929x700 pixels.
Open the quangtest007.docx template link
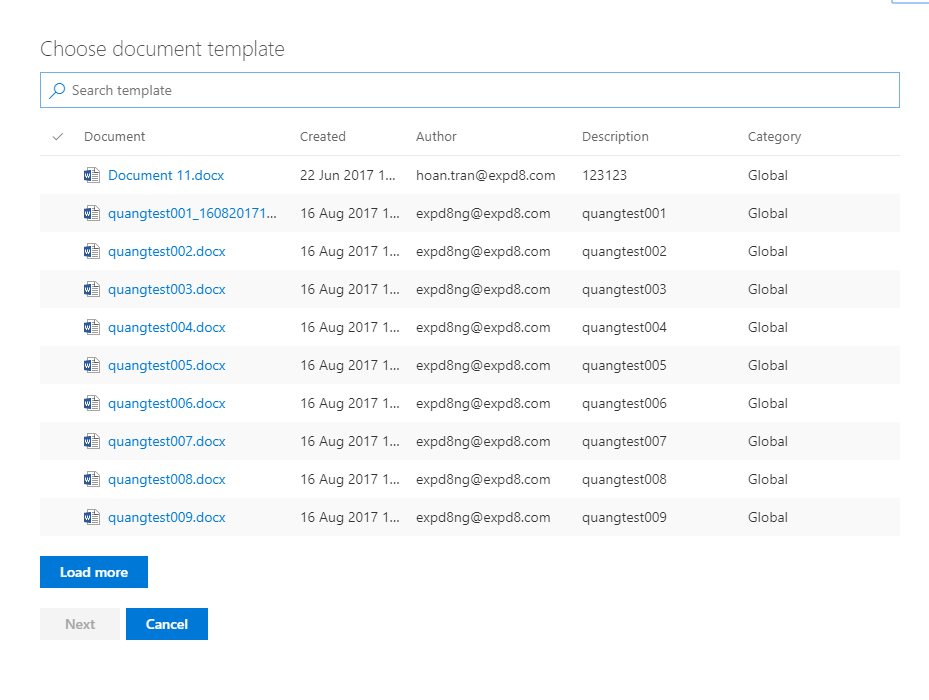coord(166,441)
